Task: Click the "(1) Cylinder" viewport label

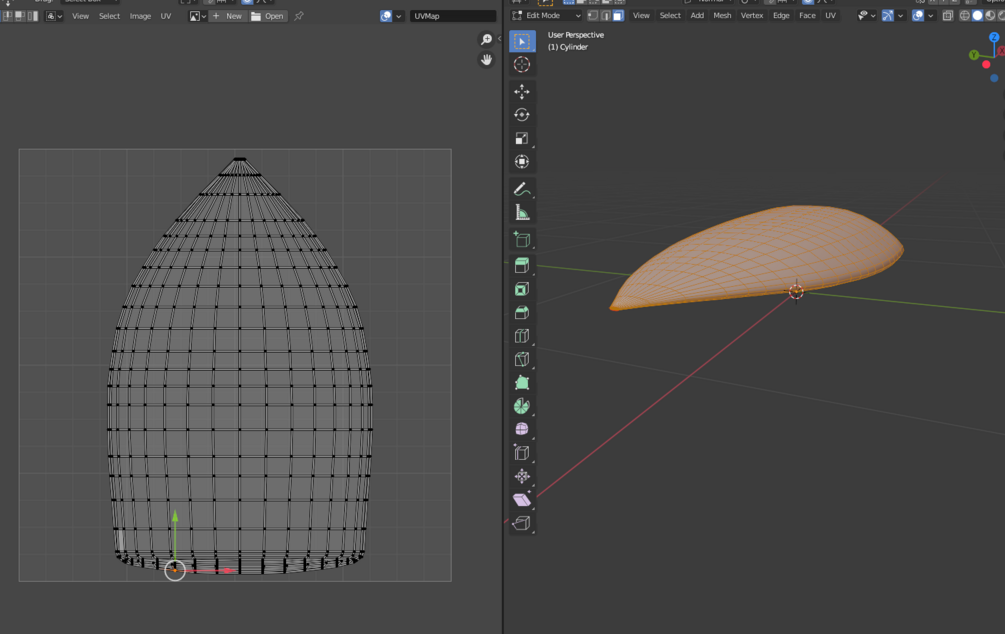Action: point(568,47)
